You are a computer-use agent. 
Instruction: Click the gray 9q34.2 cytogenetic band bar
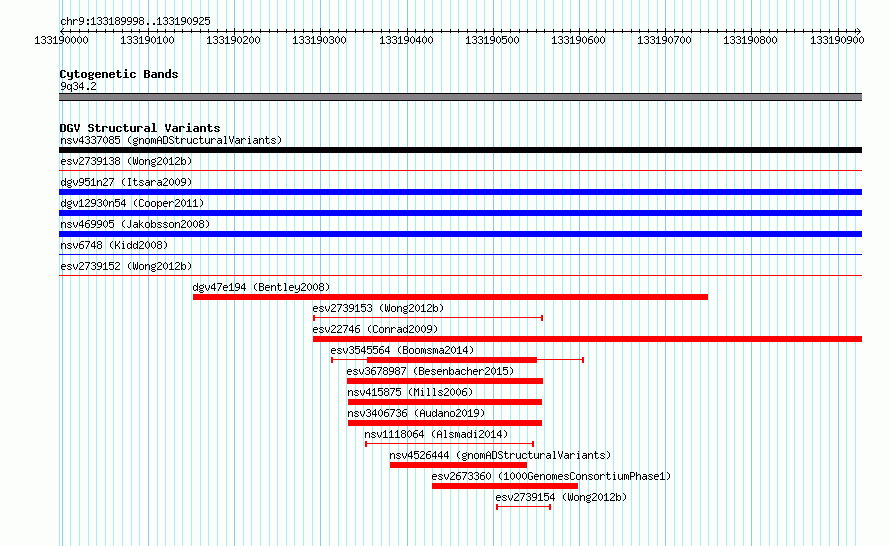coord(460,97)
